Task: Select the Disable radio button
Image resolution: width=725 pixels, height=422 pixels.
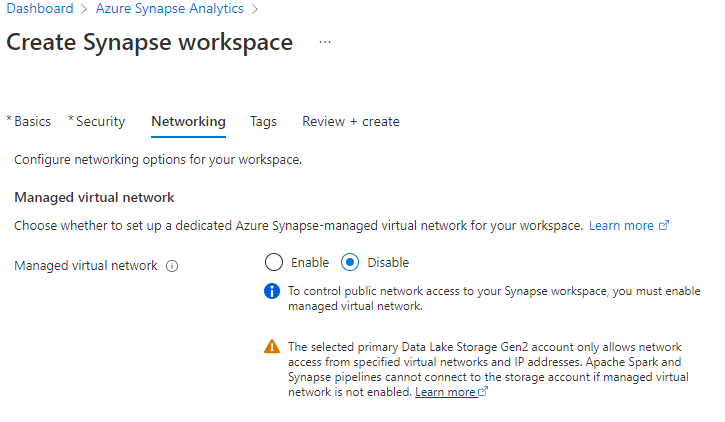Action: (350, 262)
